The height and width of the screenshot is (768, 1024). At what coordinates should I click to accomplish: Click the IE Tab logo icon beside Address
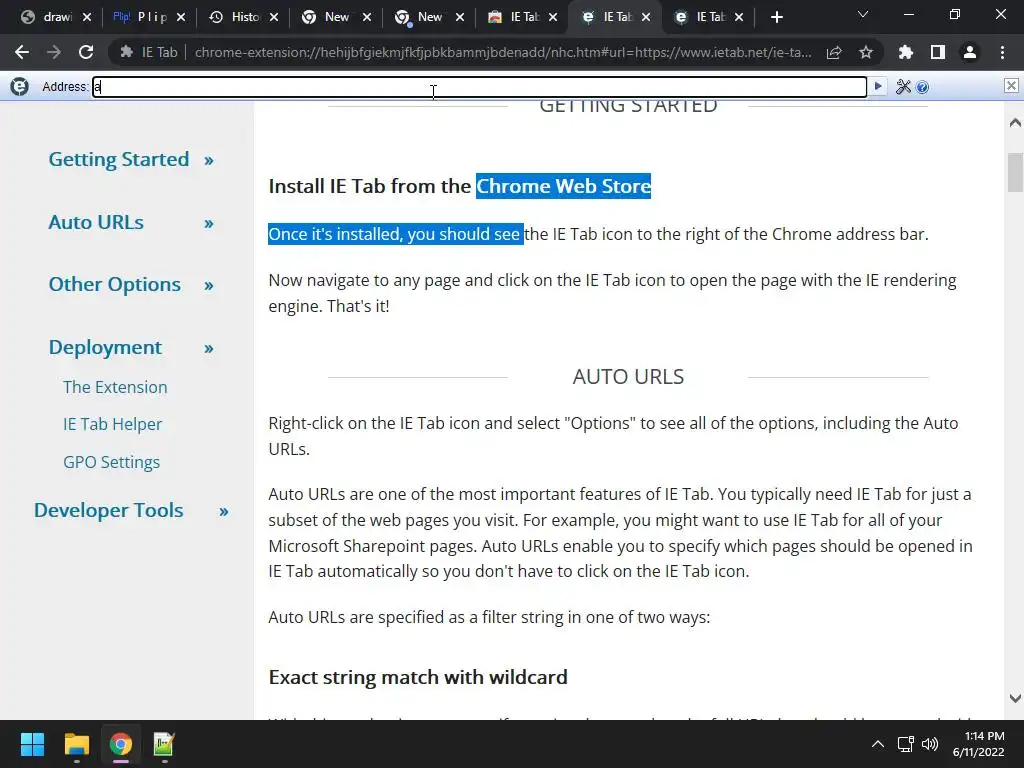[x=20, y=86]
